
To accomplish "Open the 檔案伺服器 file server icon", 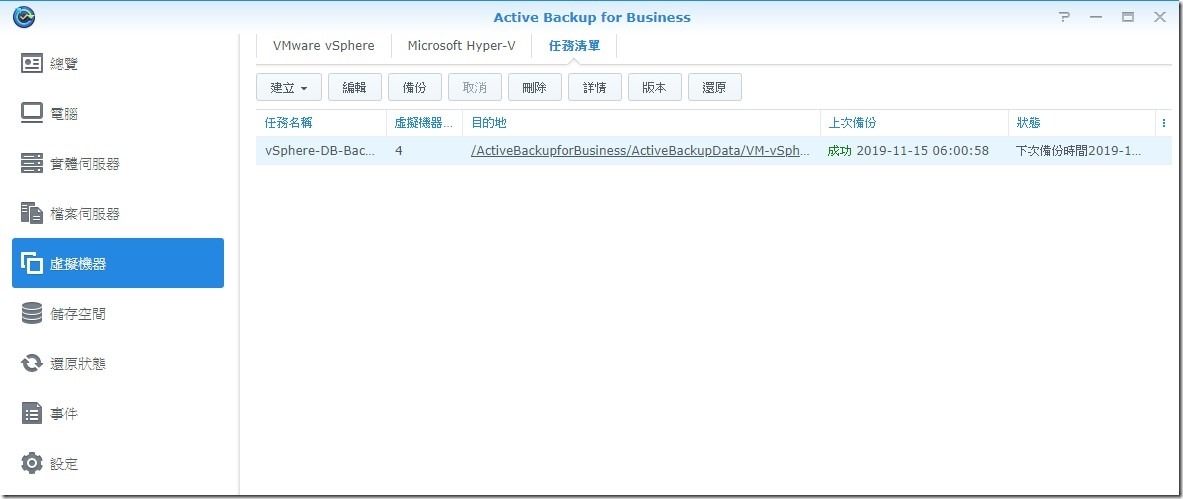I will pyautogui.click(x=32, y=214).
